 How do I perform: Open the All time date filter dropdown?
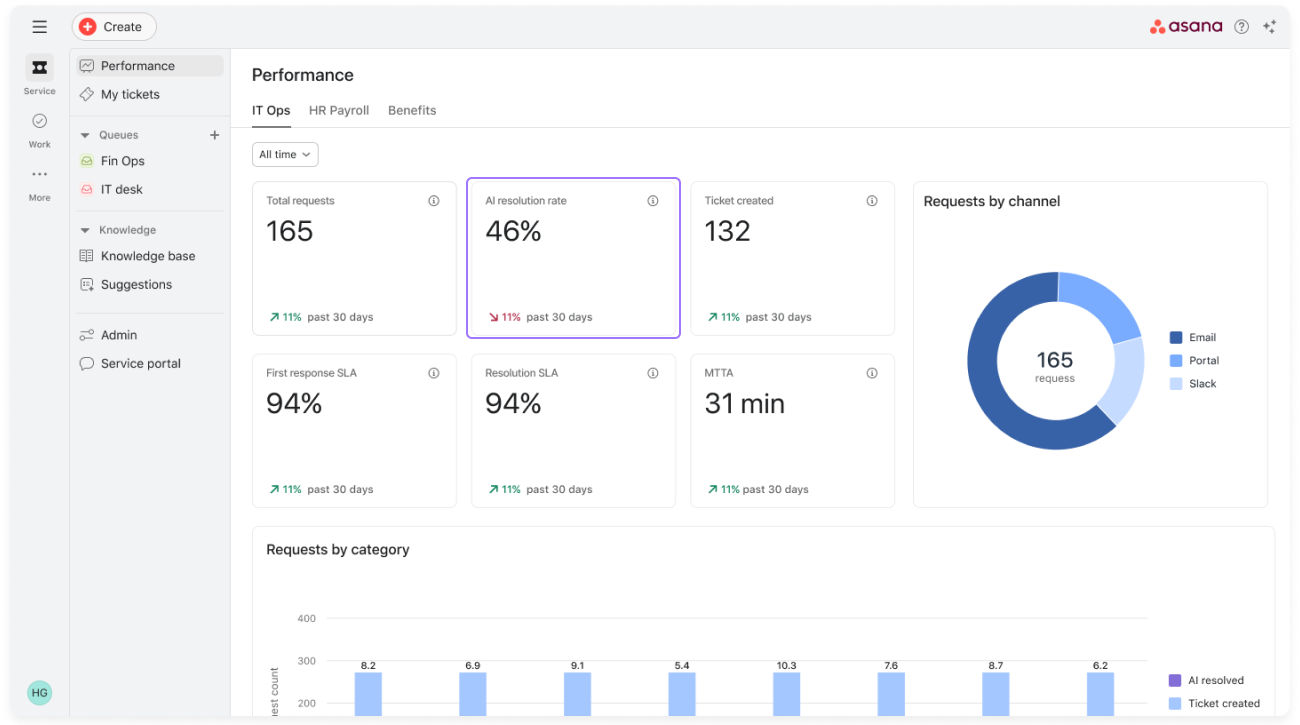pos(285,155)
